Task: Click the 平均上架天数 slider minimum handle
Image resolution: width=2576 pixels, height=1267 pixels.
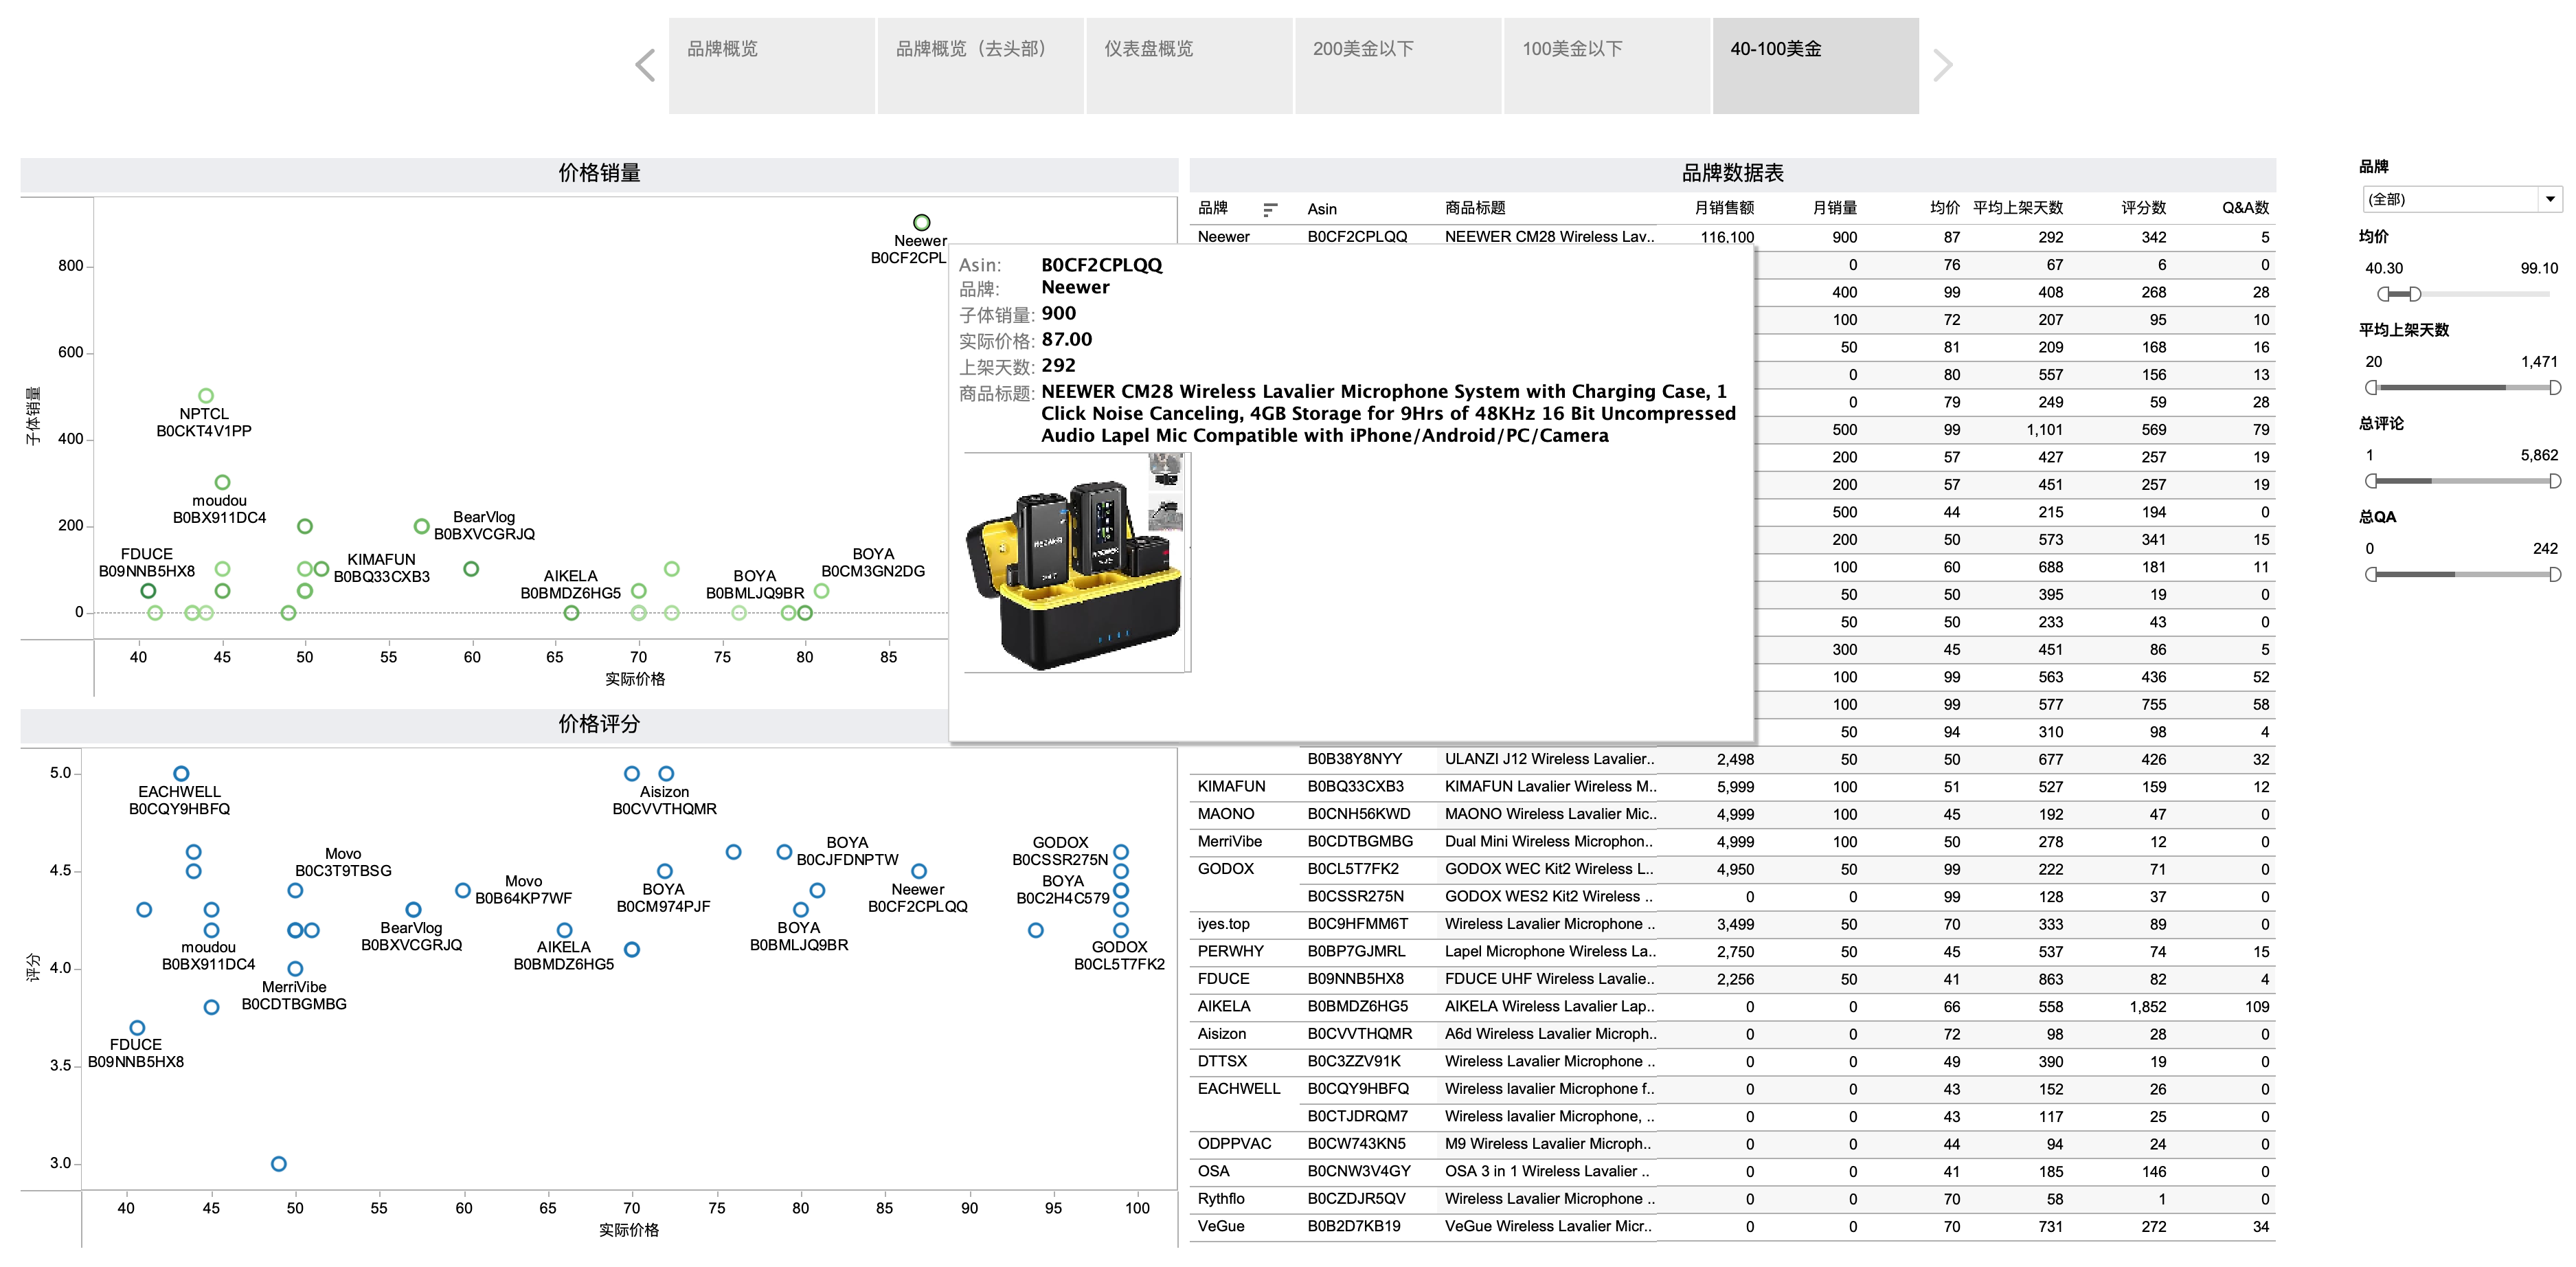Action: (x=2372, y=387)
